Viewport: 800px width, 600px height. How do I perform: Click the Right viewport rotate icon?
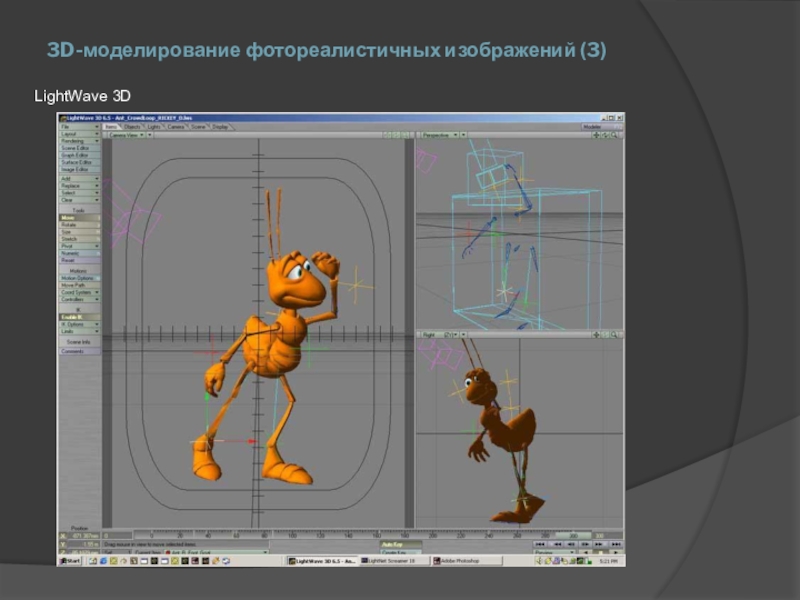(x=605, y=335)
